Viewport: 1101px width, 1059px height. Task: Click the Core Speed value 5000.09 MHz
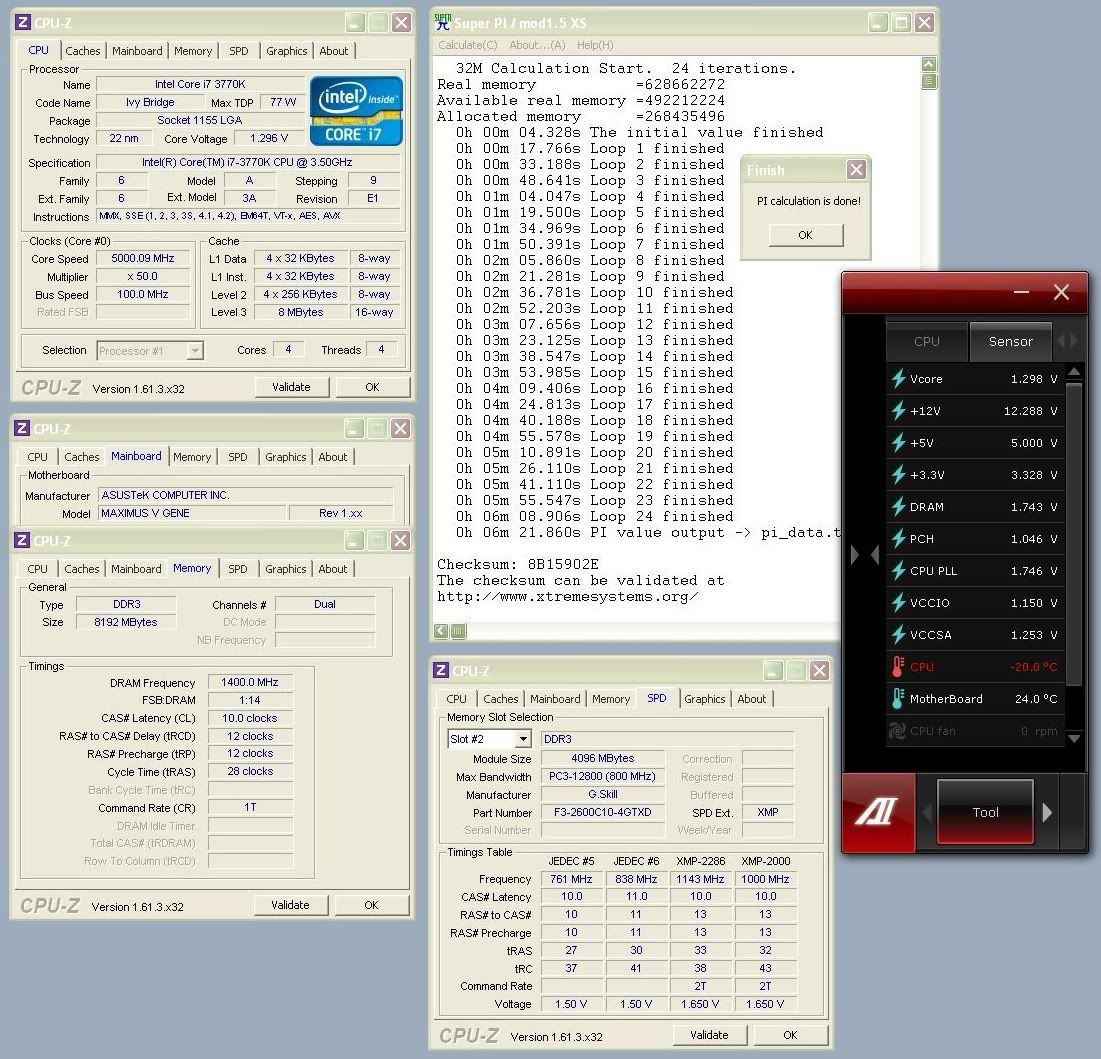coord(143,258)
